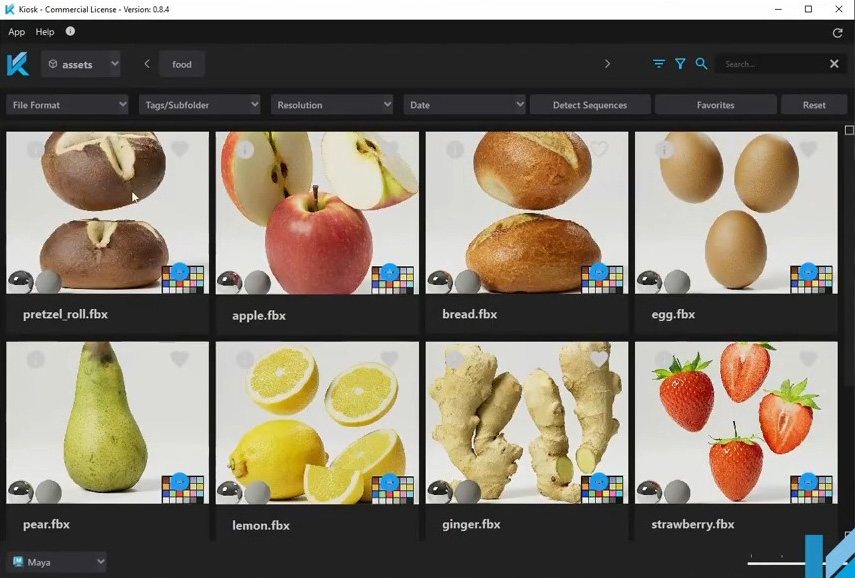855x578 pixels.
Task: Click the magnifier search icon
Action: (701, 64)
